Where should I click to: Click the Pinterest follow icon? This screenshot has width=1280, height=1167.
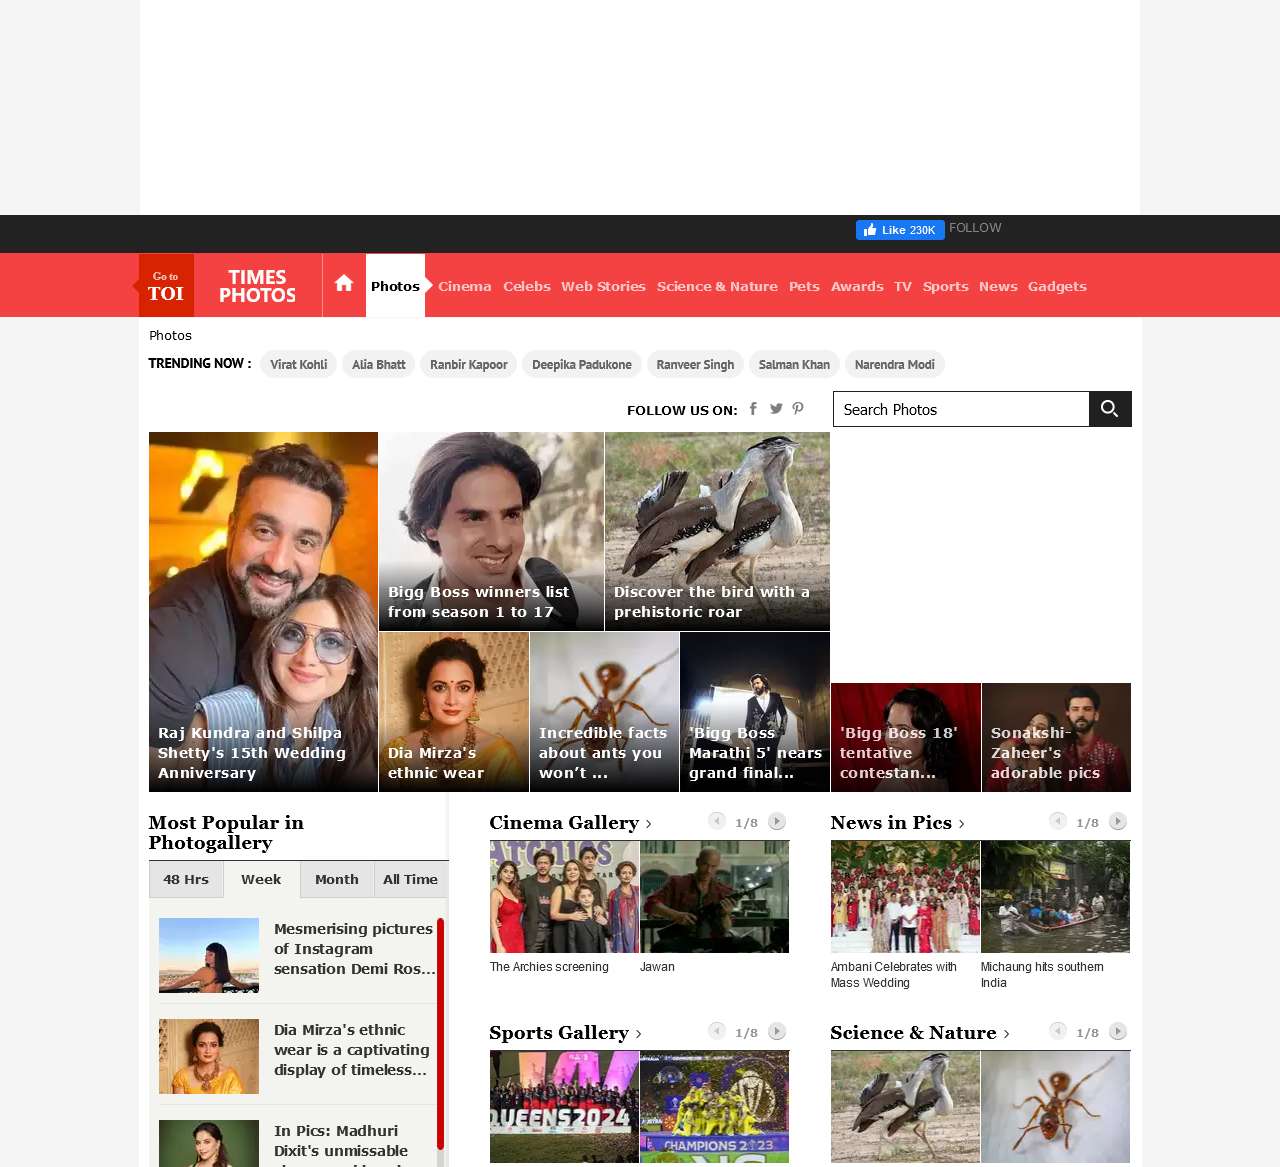(798, 409)
